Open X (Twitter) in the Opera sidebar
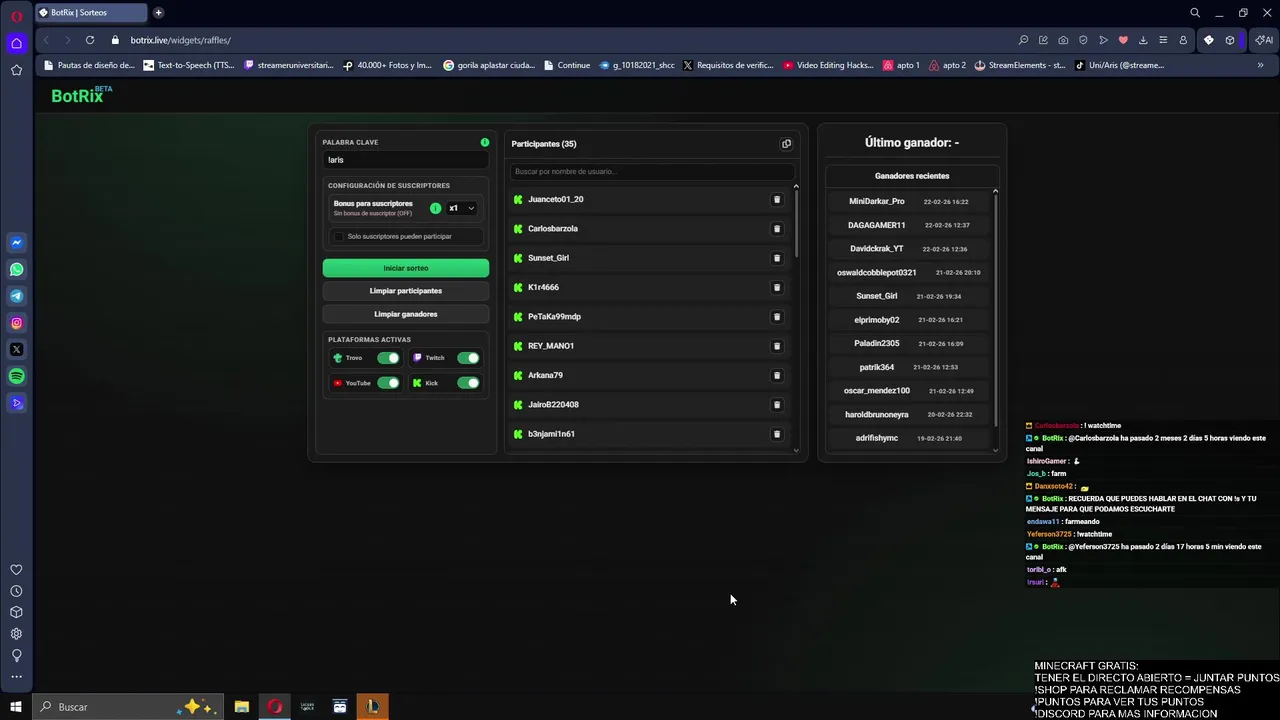This screenshot has width=1280, height=720. pyautogui.click(x=16, y=350)
